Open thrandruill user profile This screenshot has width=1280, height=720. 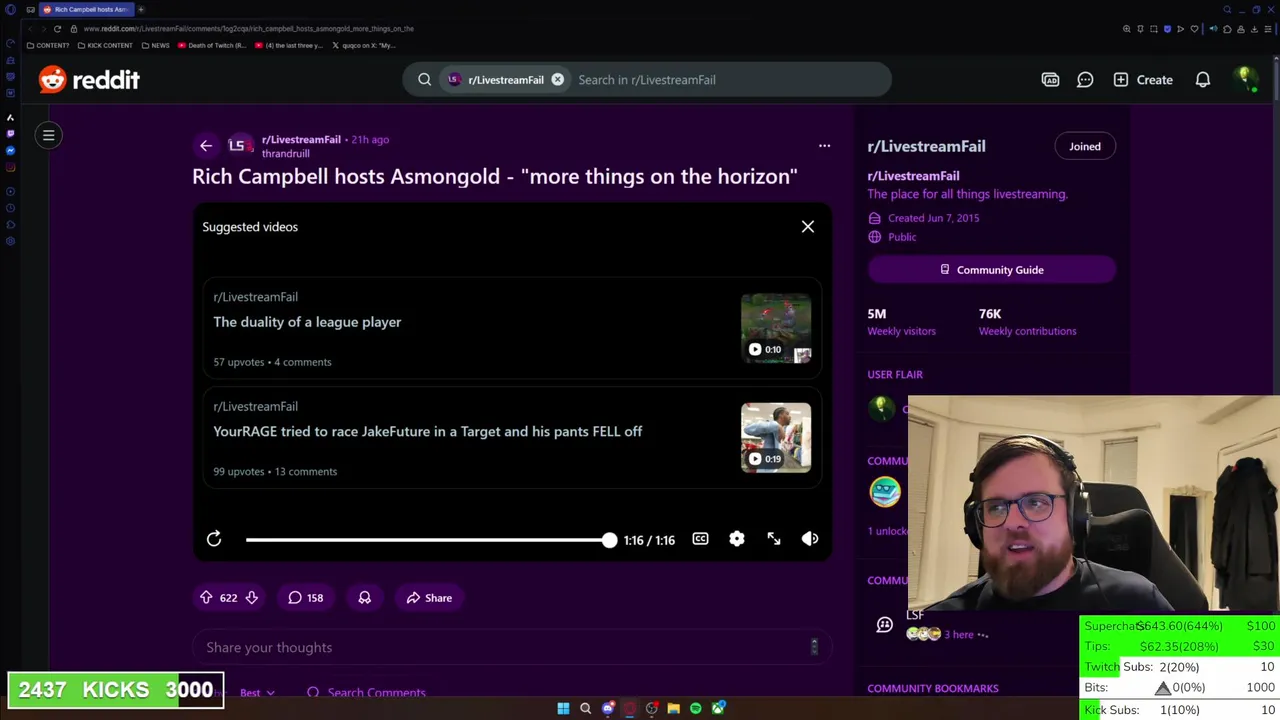pos(285,153)
